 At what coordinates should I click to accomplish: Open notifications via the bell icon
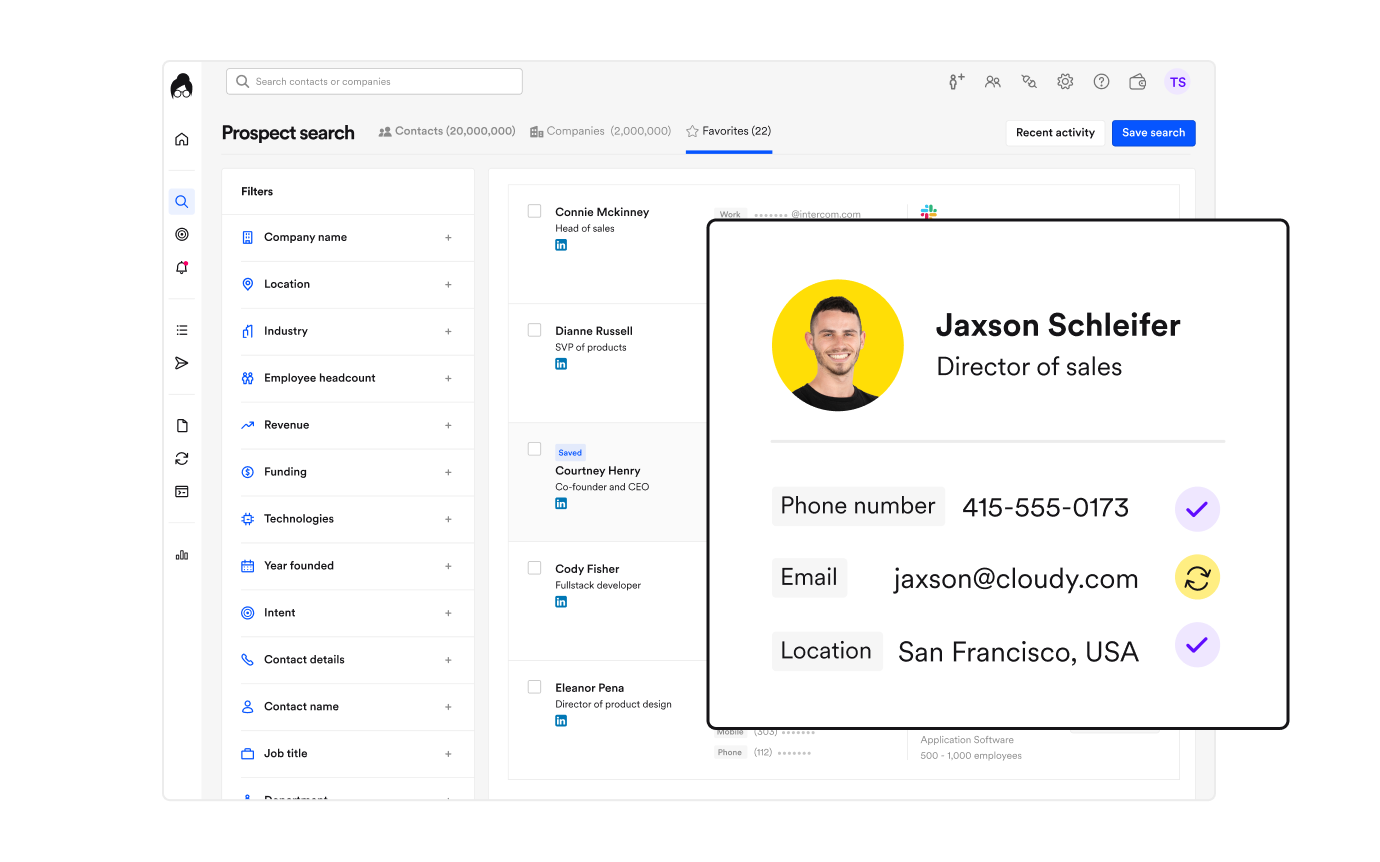[x=181, y=267]
